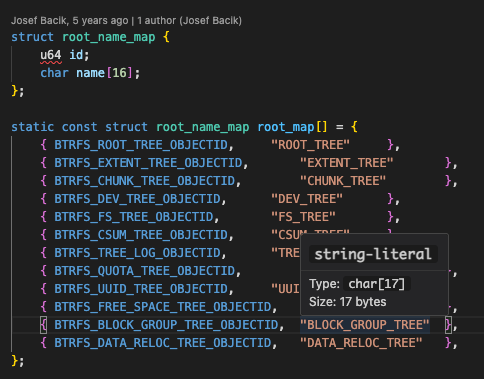Click the "FS_TREE" string literal

click(303, 217)
